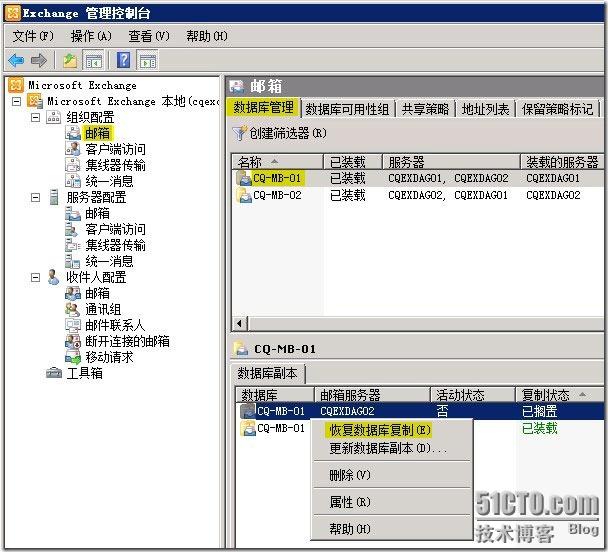Image resolution: width=608 pixels, height=552 pixels.
Task: Sort by the 名称 column header
Action: 278,162
